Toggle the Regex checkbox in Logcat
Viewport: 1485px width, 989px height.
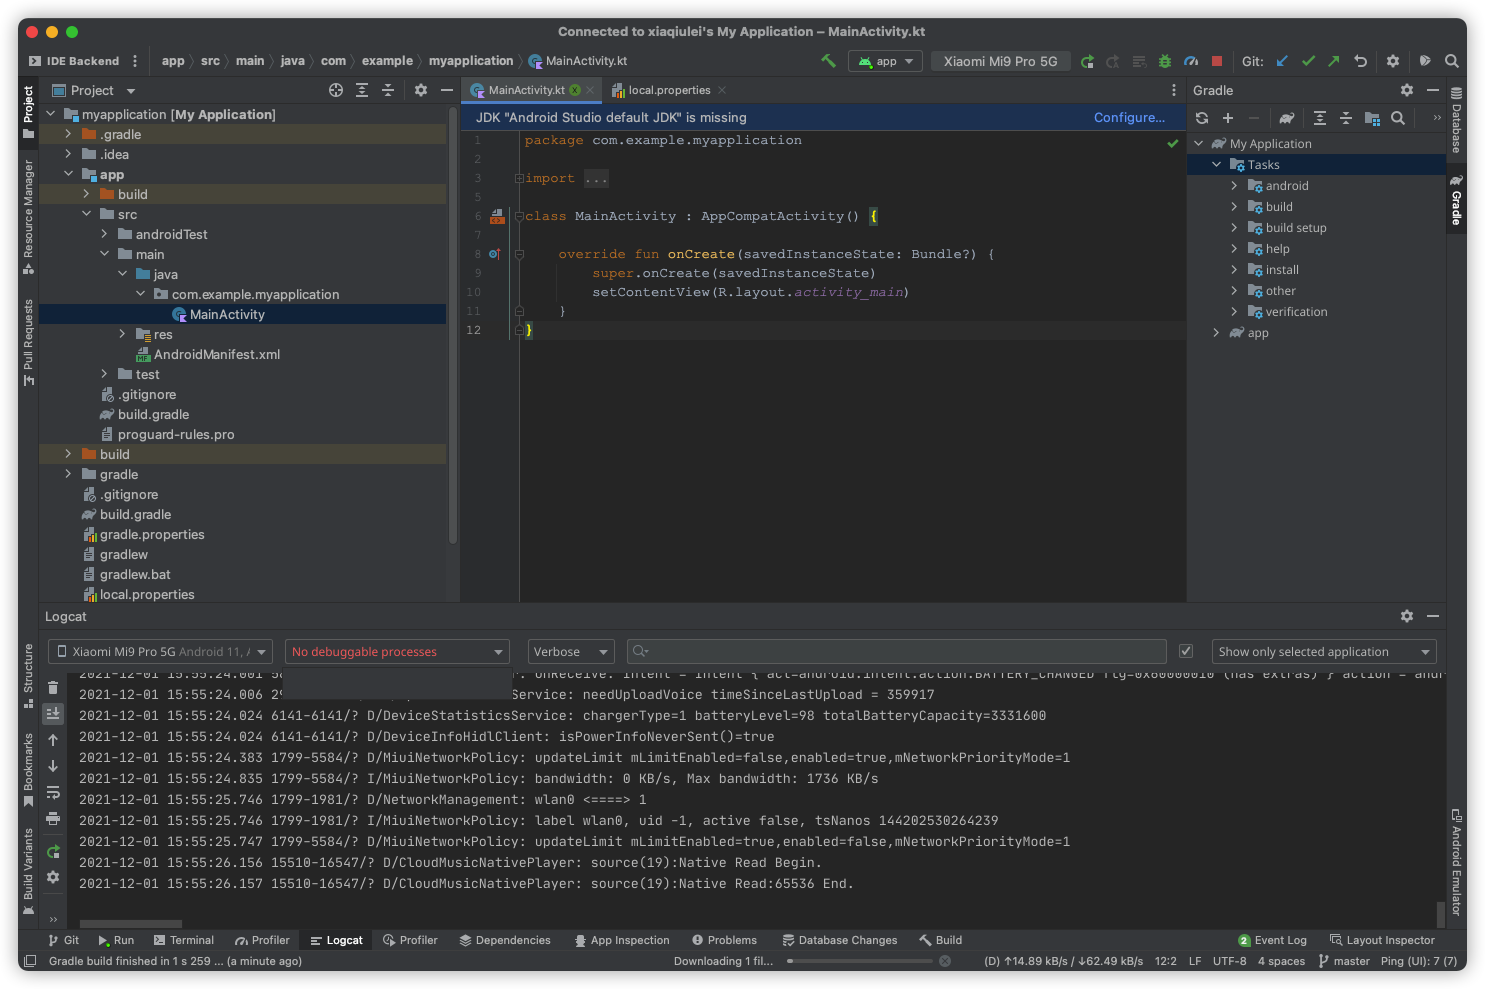pos(1186,652)
